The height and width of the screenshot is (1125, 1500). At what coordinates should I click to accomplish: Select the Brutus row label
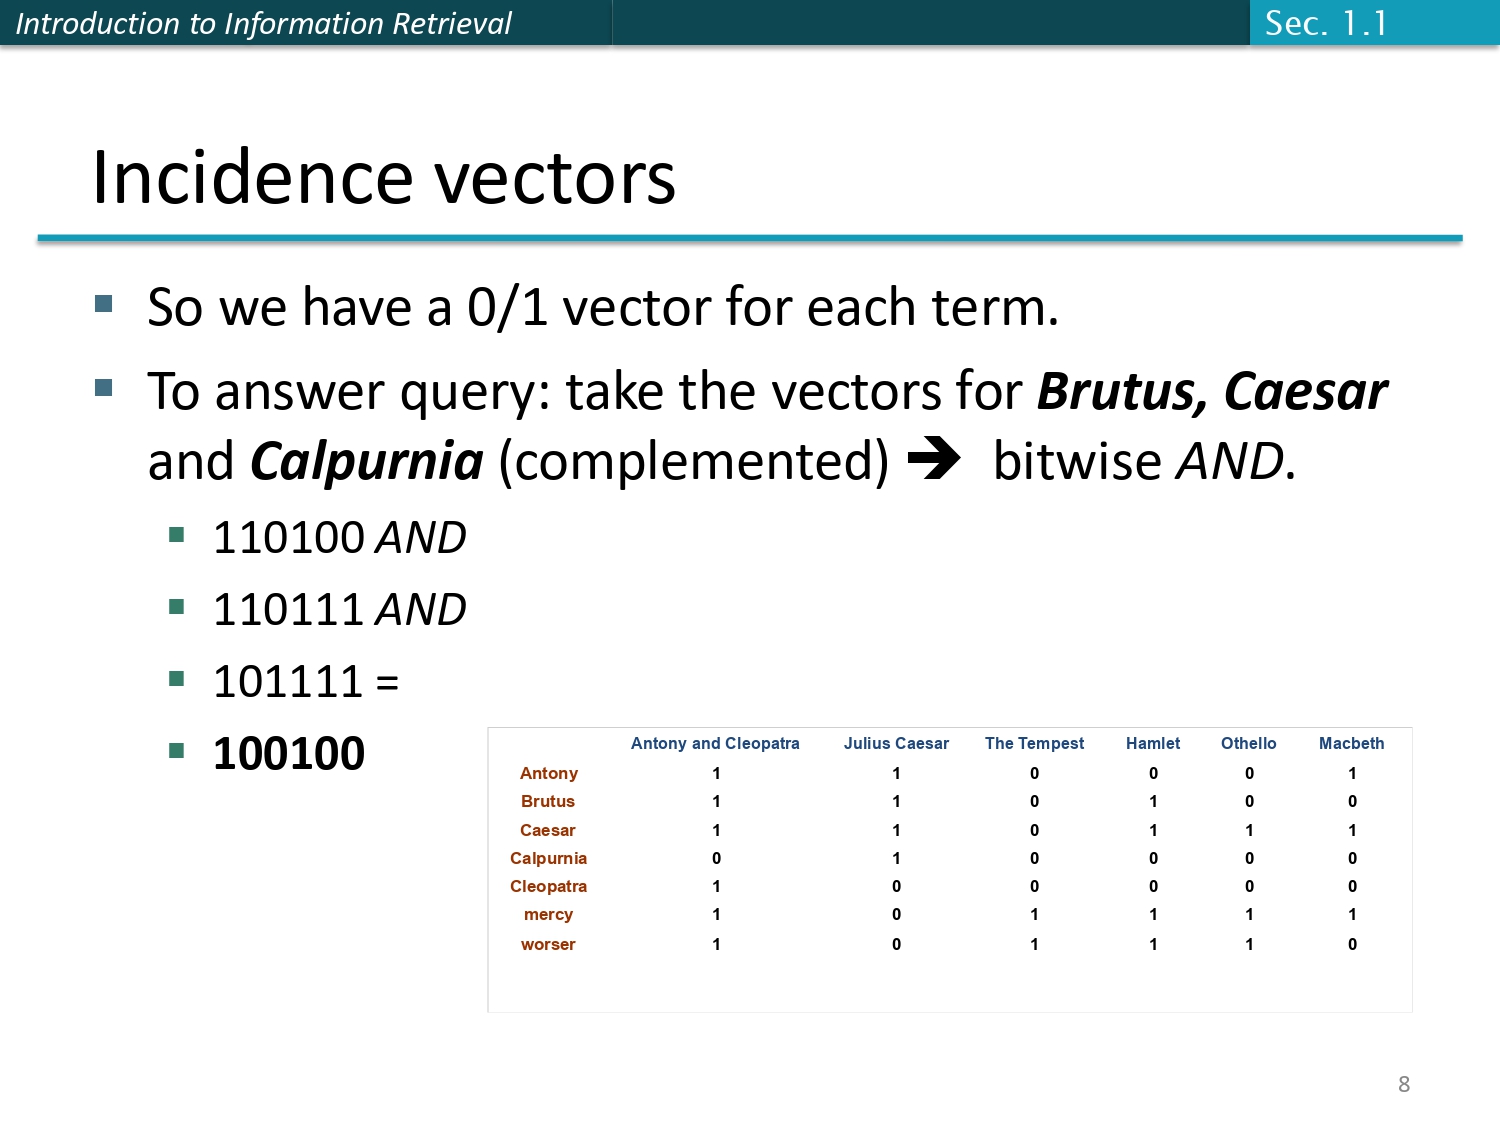[548, 801]
